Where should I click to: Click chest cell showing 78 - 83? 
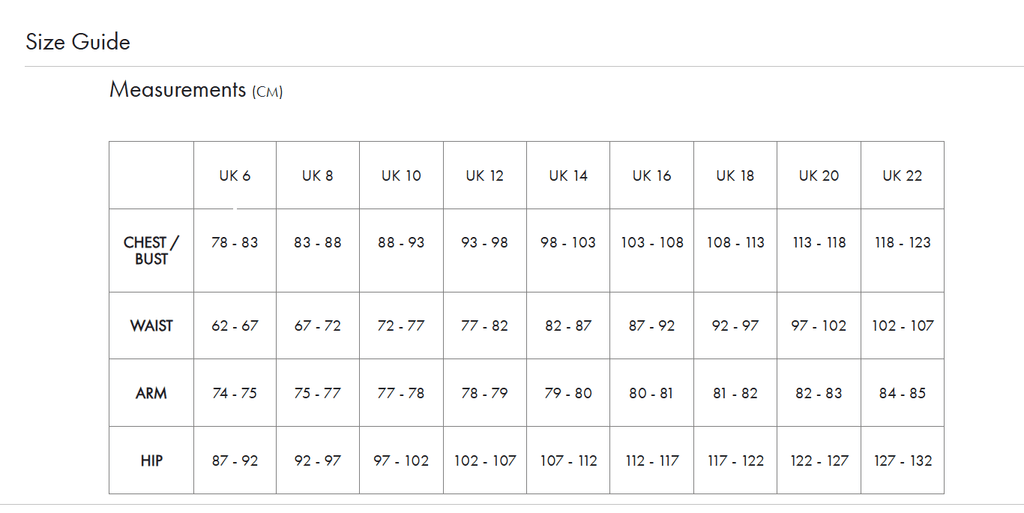pyautogui.click(x=235, y=243)
